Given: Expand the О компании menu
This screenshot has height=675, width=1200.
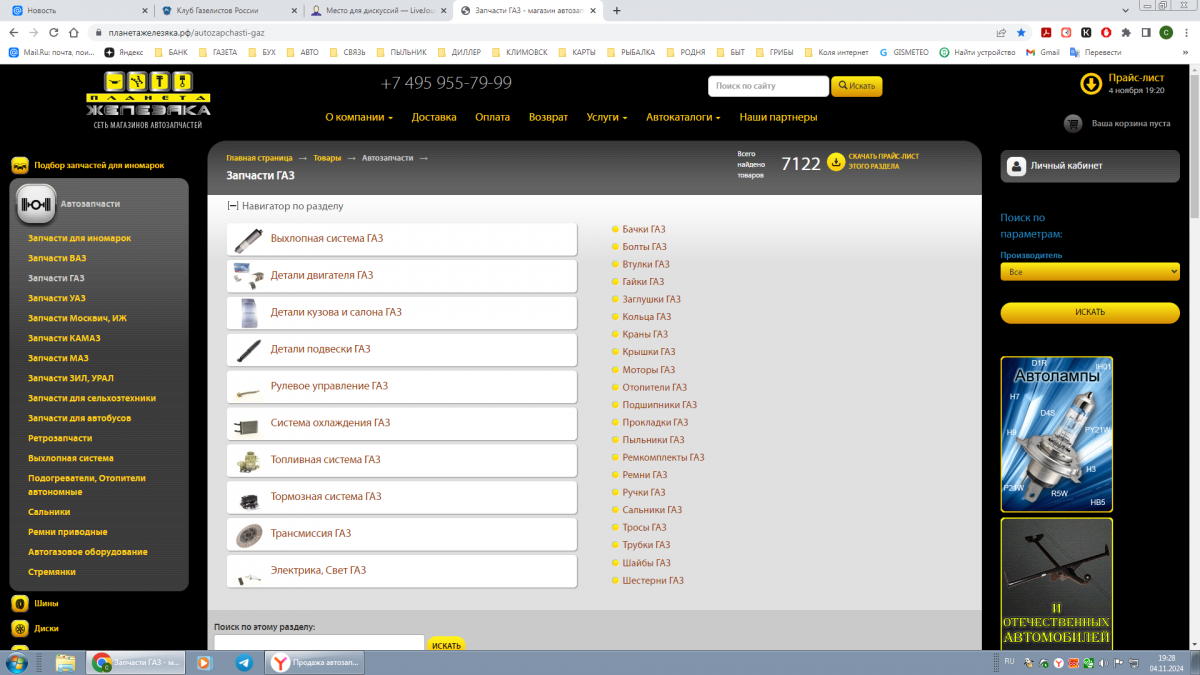Looking at the screenshot, I should coord(359,117).
